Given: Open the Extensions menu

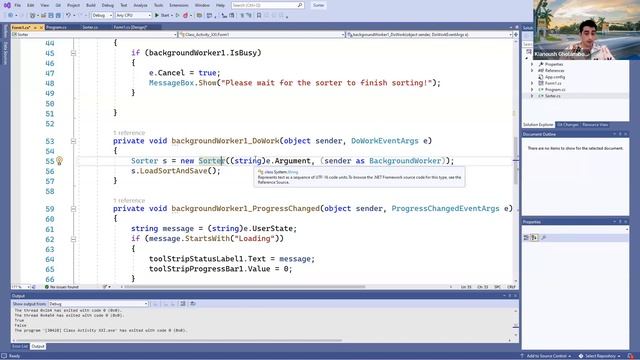Looking at the screenshot, I should pyautogui.click(x=179, y=5).
